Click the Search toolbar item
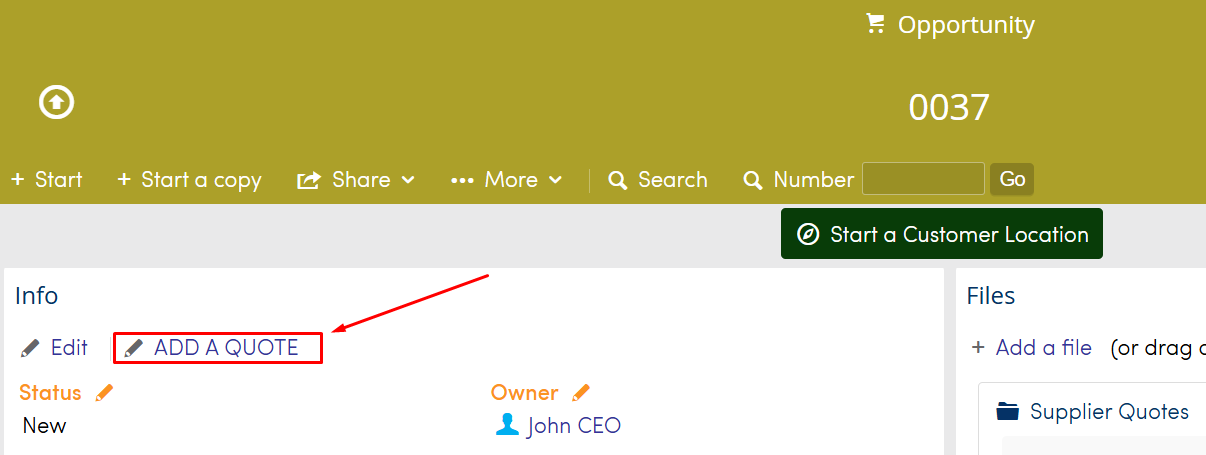The image size is (1206, 455). click(x=658, y=180)
